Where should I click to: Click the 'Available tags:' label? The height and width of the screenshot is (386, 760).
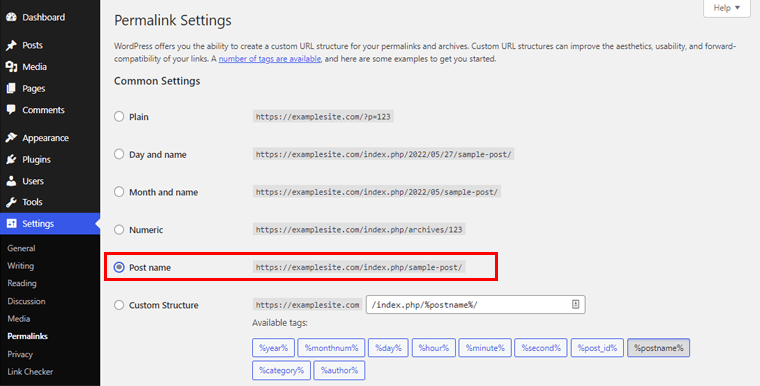click(x=280, y=323)
